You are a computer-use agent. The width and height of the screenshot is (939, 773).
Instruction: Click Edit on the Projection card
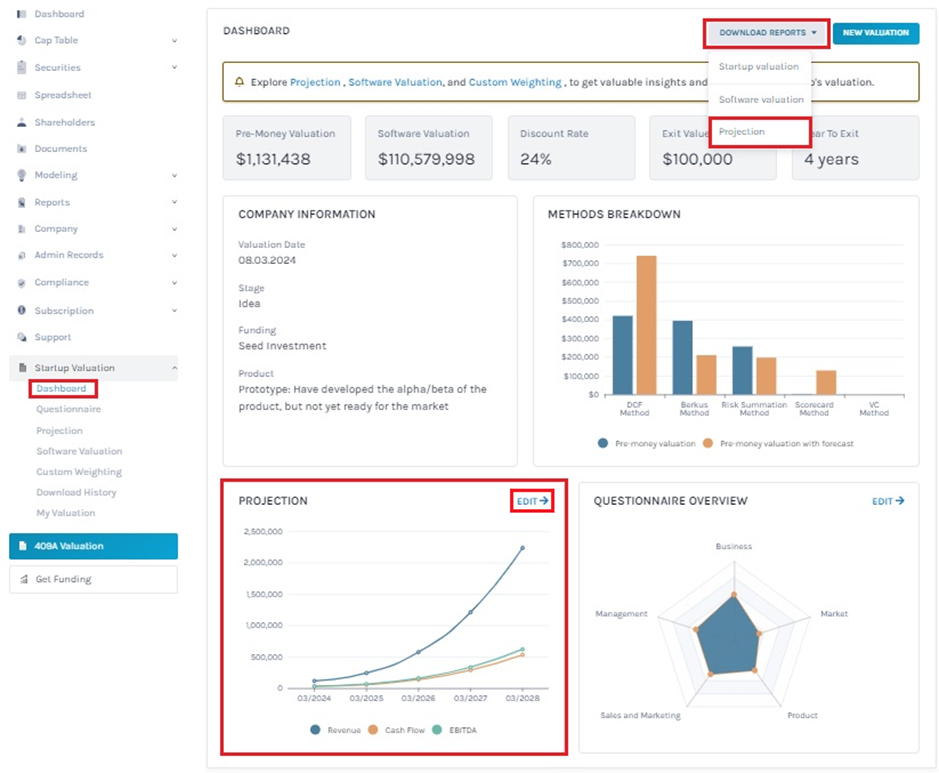(532, 501)
